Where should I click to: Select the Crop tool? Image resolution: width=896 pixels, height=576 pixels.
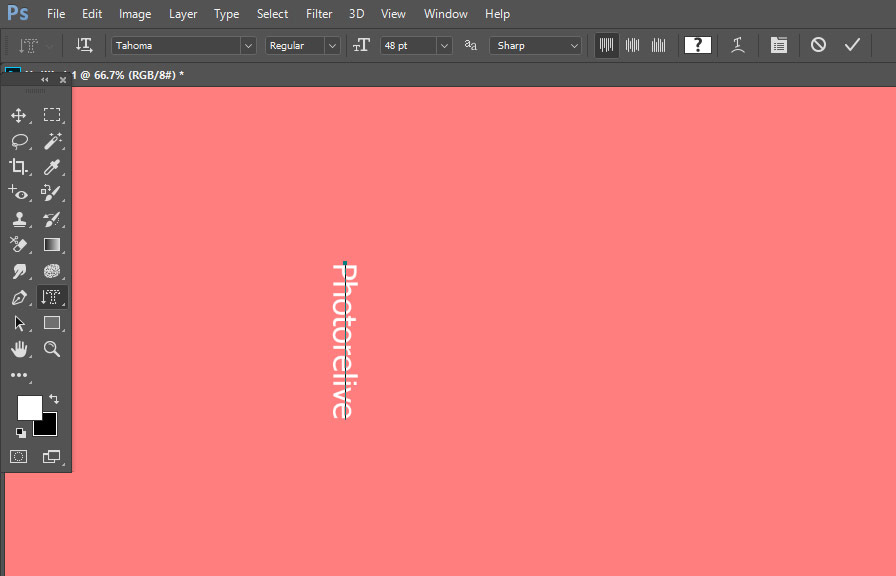19,167
